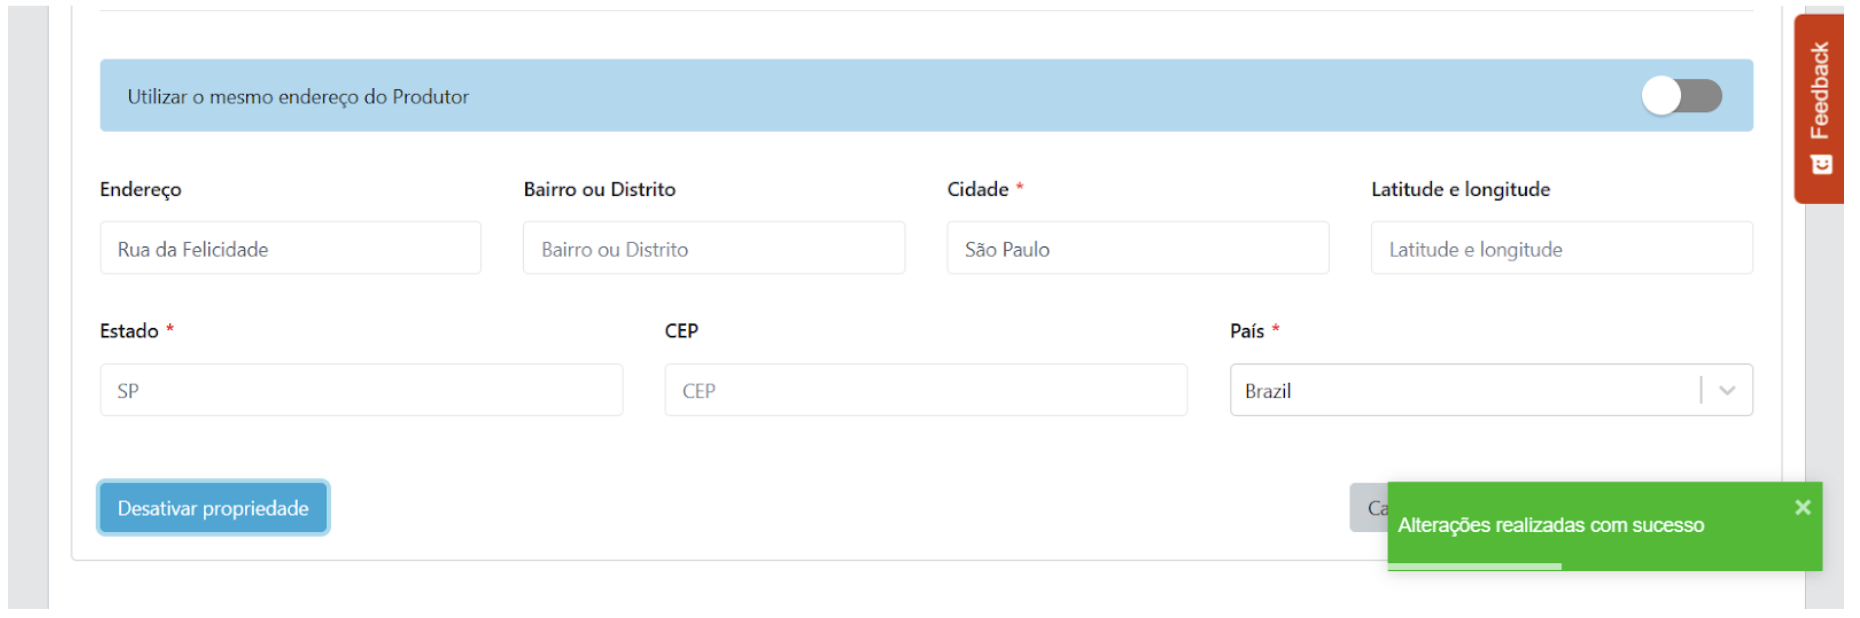1860x618 pixels.
Task: Expand the País dropdown chevron arrow
Action: pyautogui.click(x=1727, y=390)
